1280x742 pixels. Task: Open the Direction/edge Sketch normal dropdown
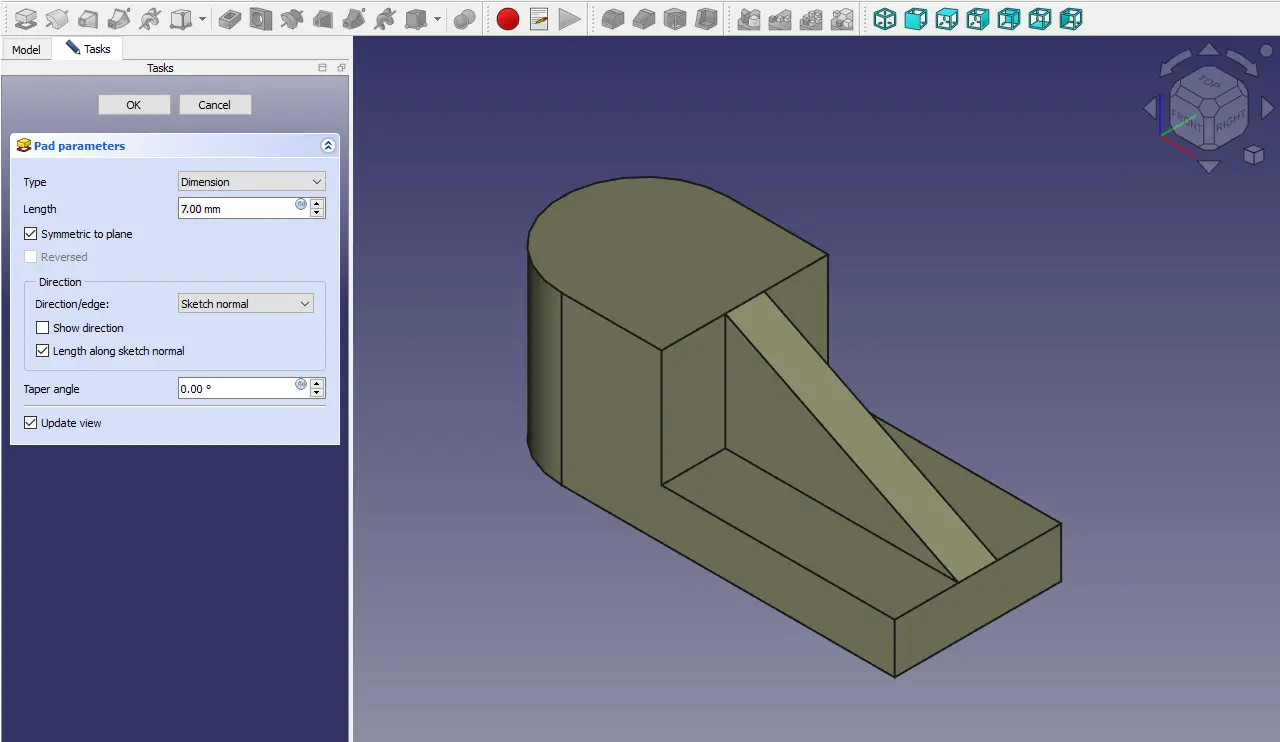pyautogui.click(x=245, y=304)
